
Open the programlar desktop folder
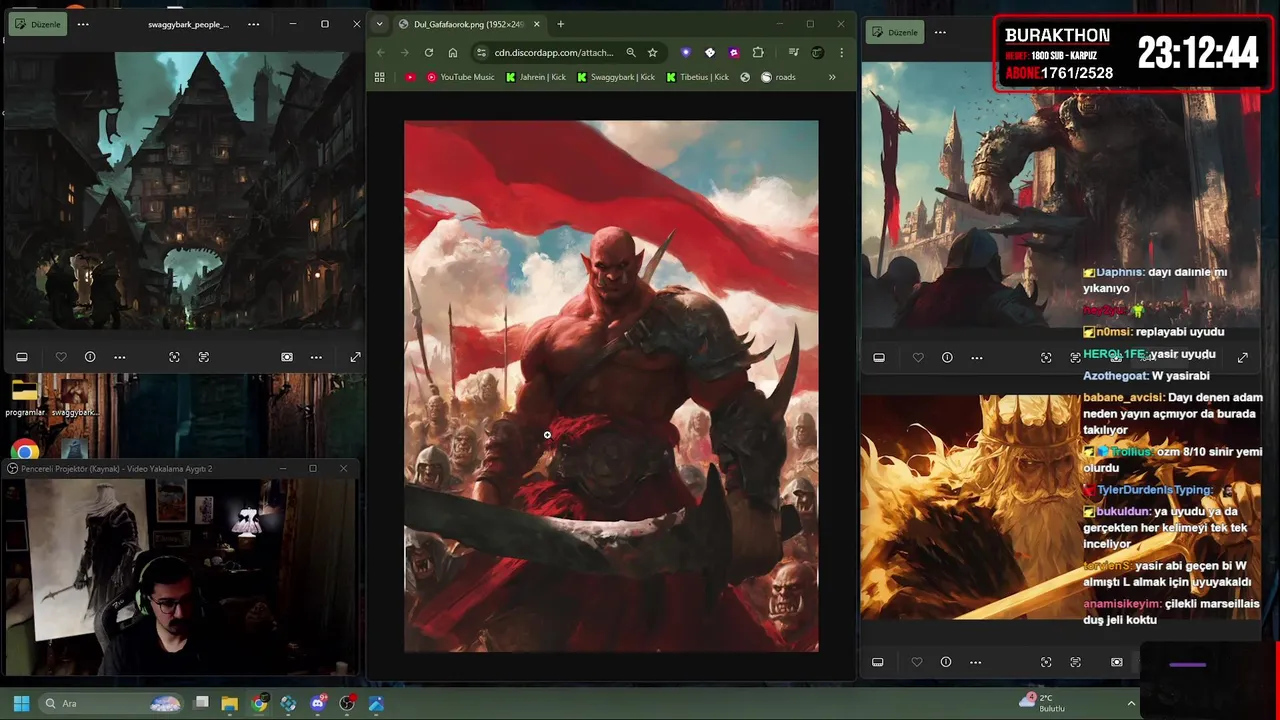pos(24,397)
